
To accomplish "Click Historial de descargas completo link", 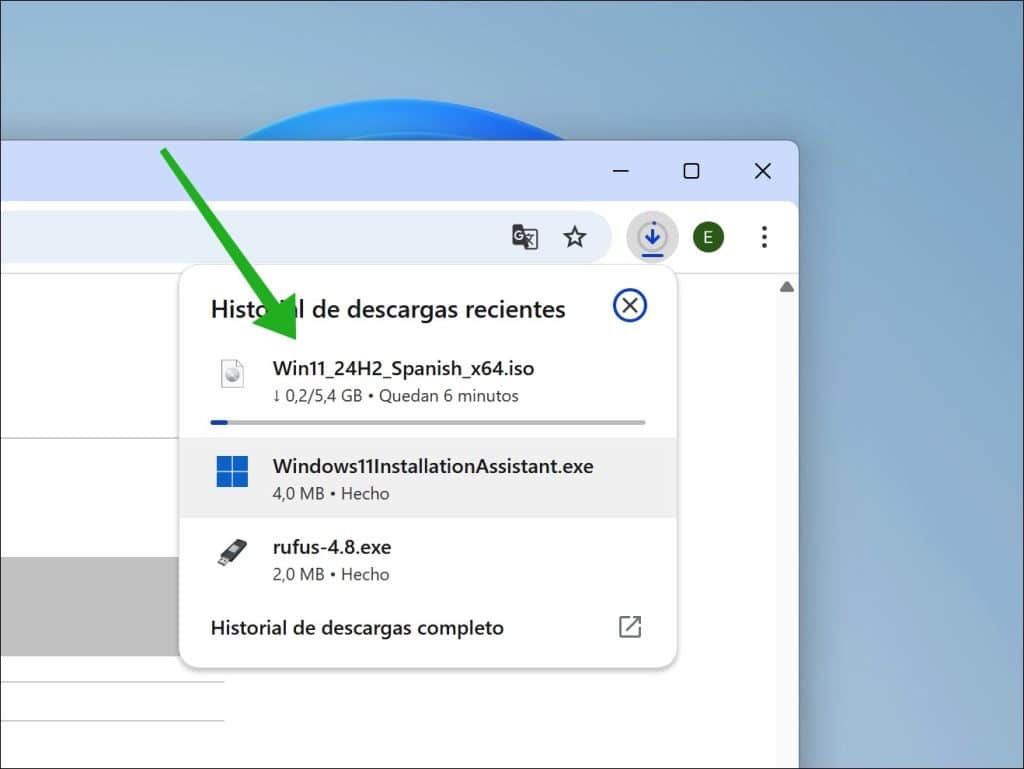I will click(357, 627).
